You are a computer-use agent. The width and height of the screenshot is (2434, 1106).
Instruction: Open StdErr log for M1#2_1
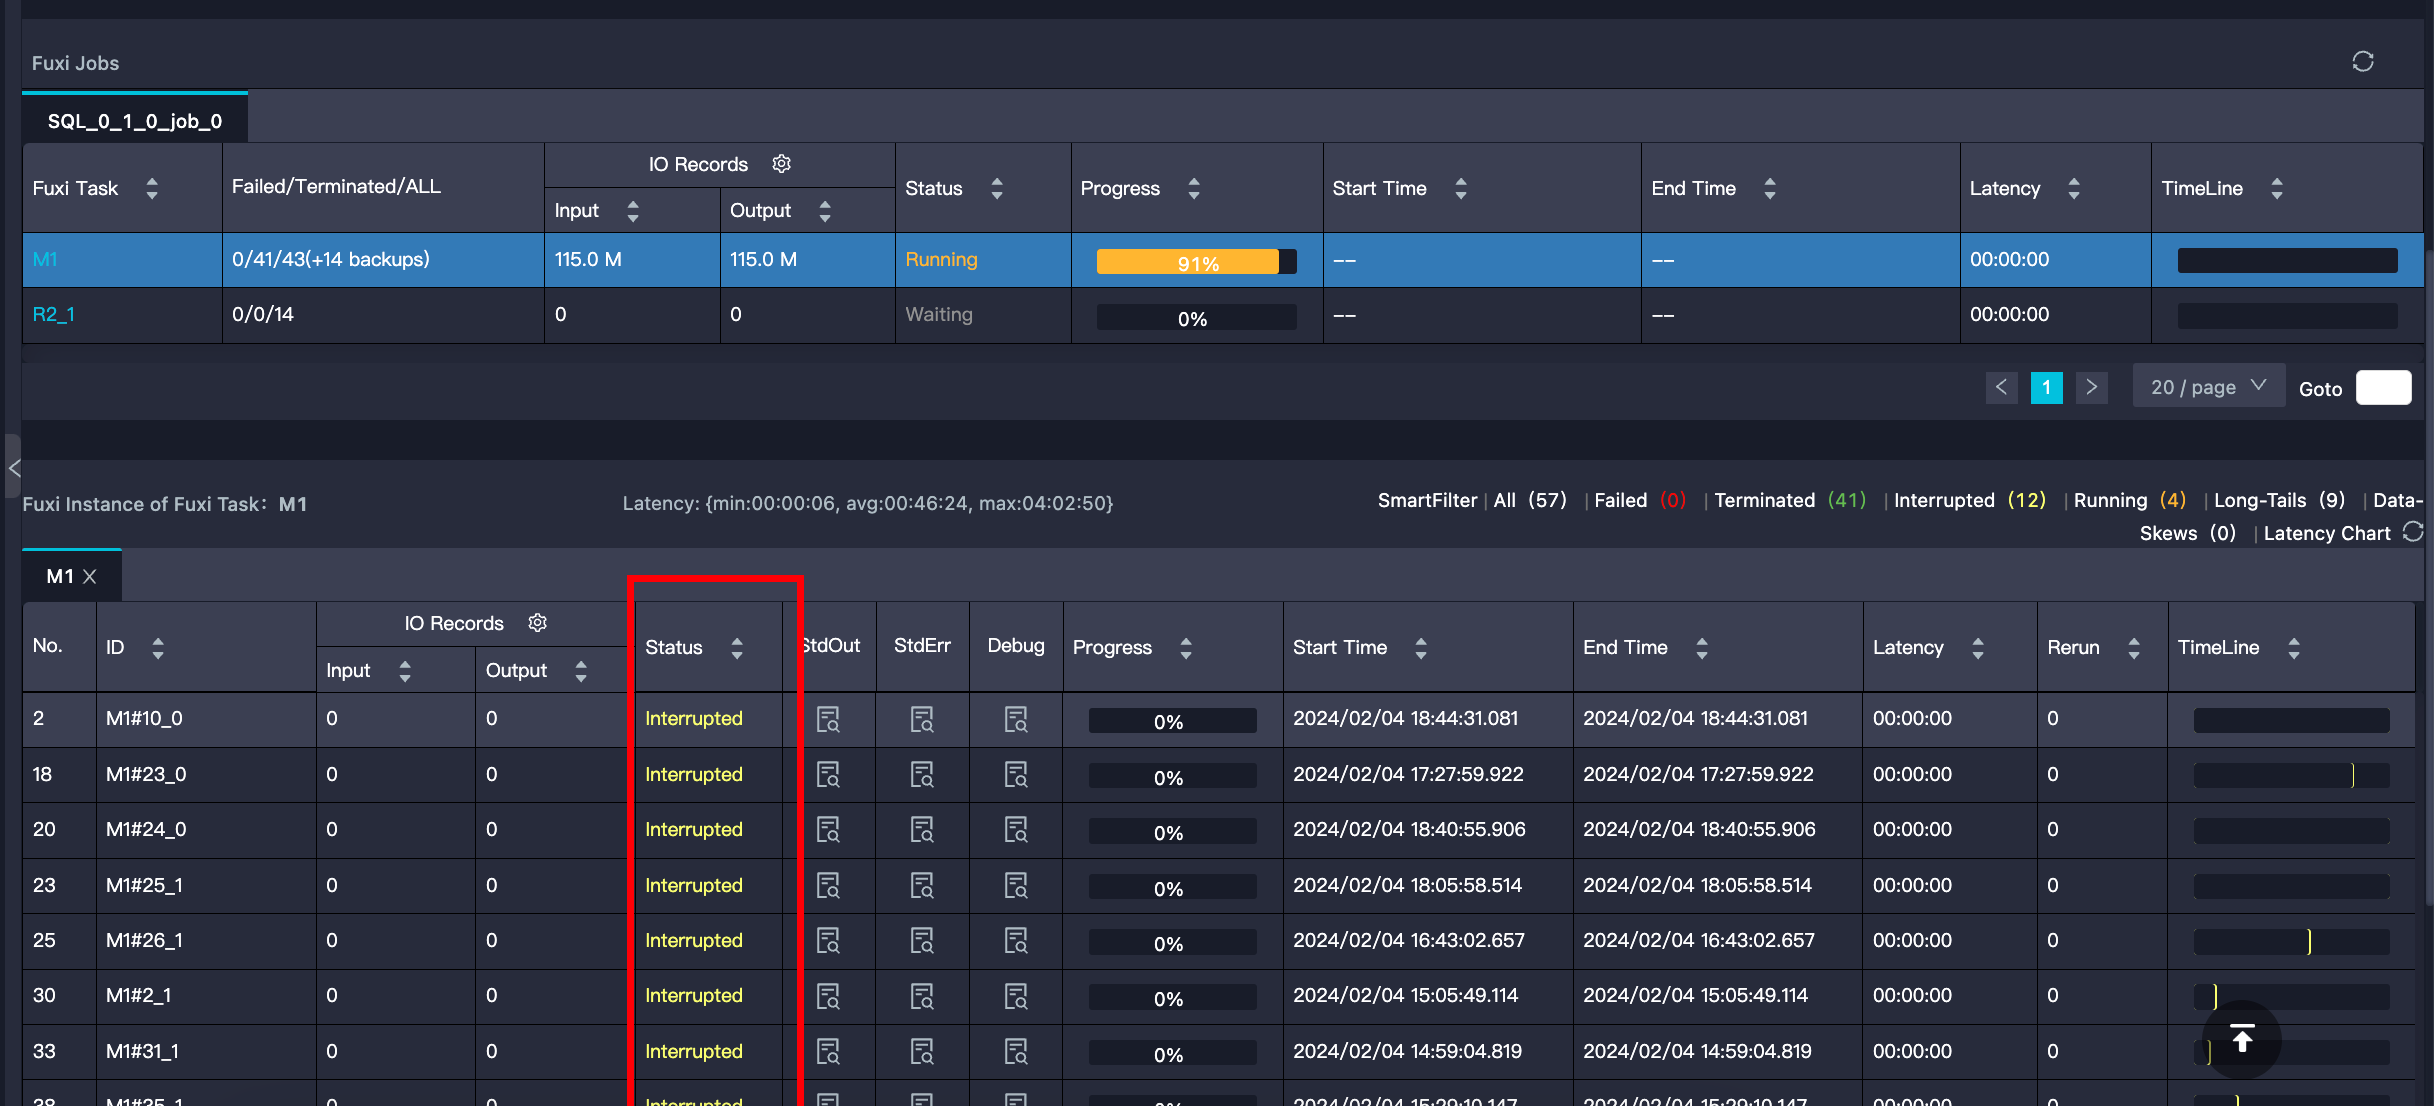click(922, 996)
